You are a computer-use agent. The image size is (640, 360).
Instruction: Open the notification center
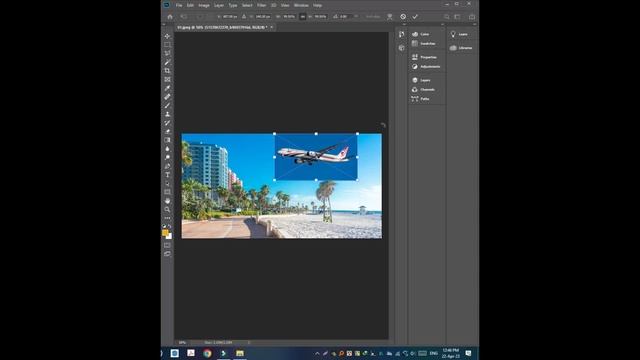[x=469, y=353]
